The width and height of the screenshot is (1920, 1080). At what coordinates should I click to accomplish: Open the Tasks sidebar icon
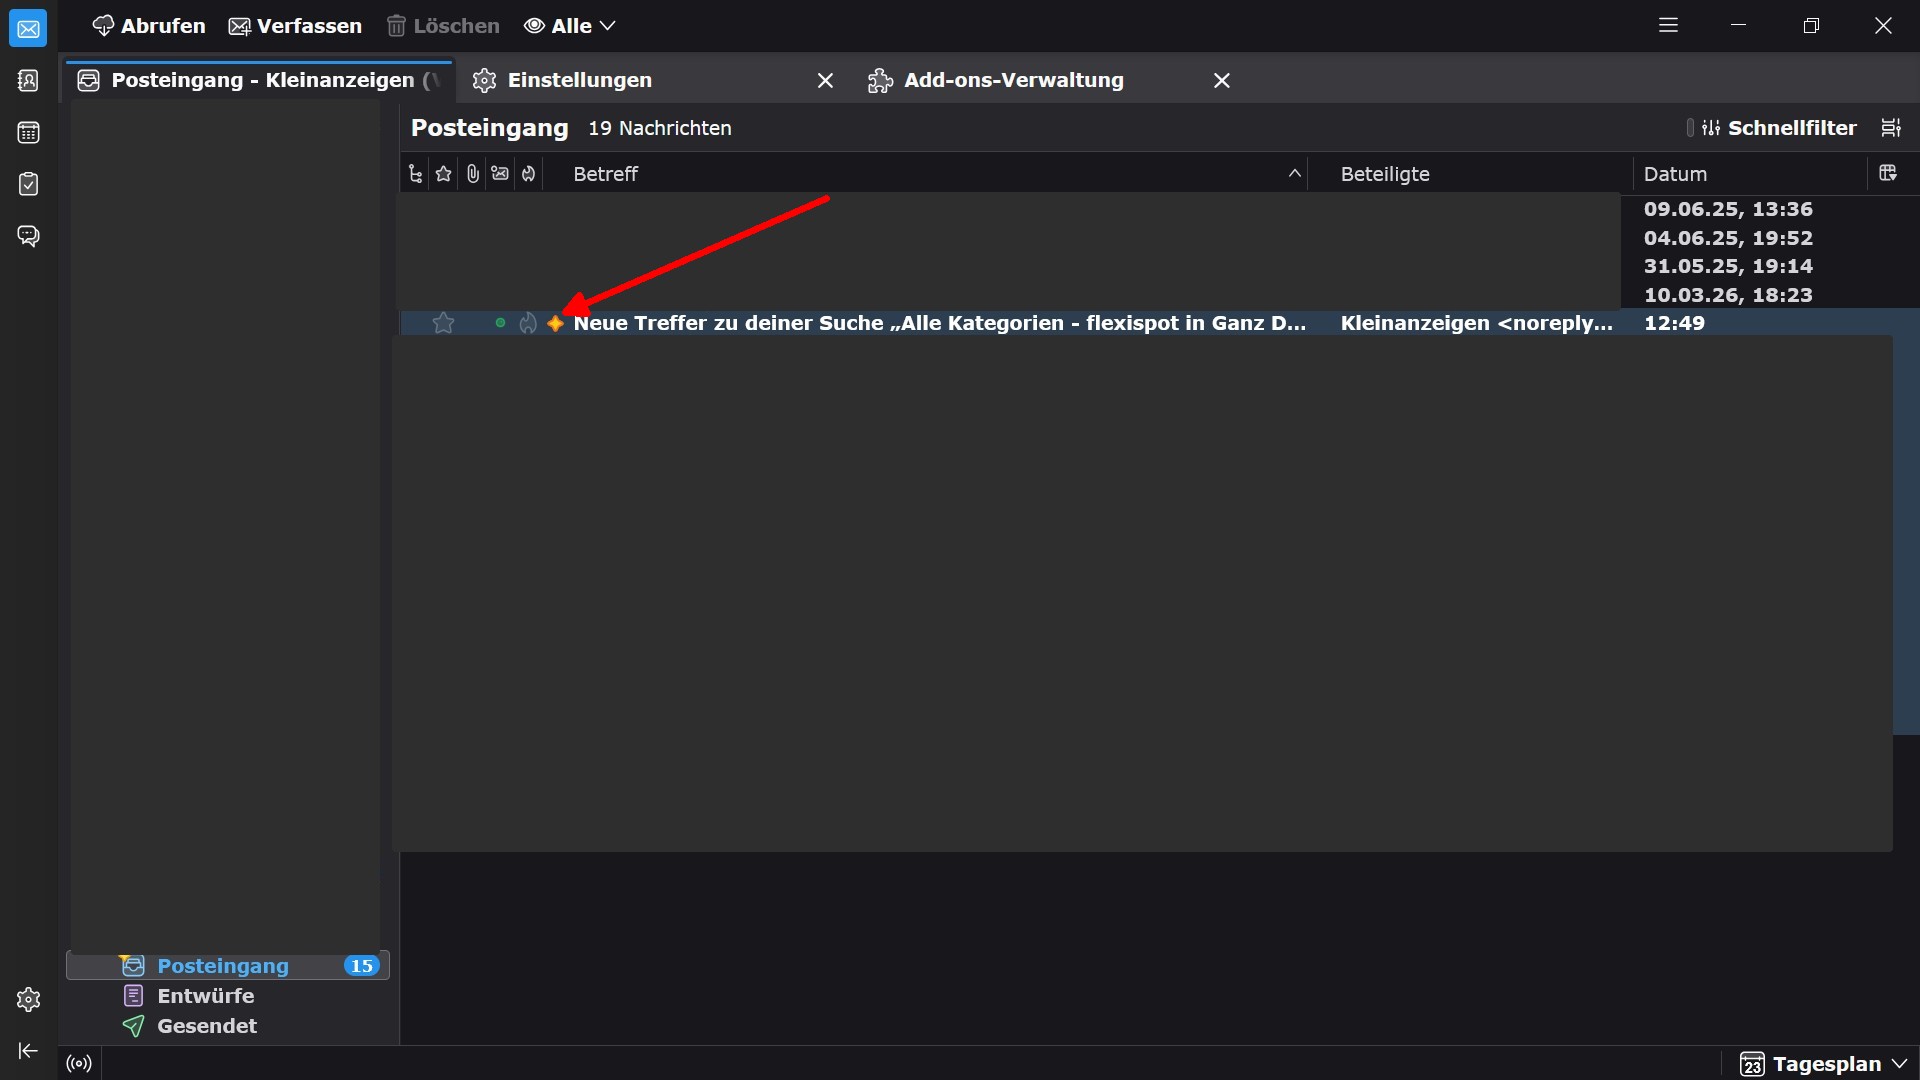click(x=28, y=184)
